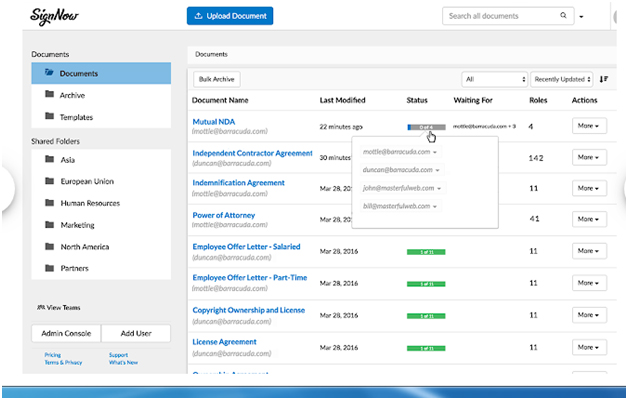
Task: Click the View Teams link
Action: click(x=59, y=308)
